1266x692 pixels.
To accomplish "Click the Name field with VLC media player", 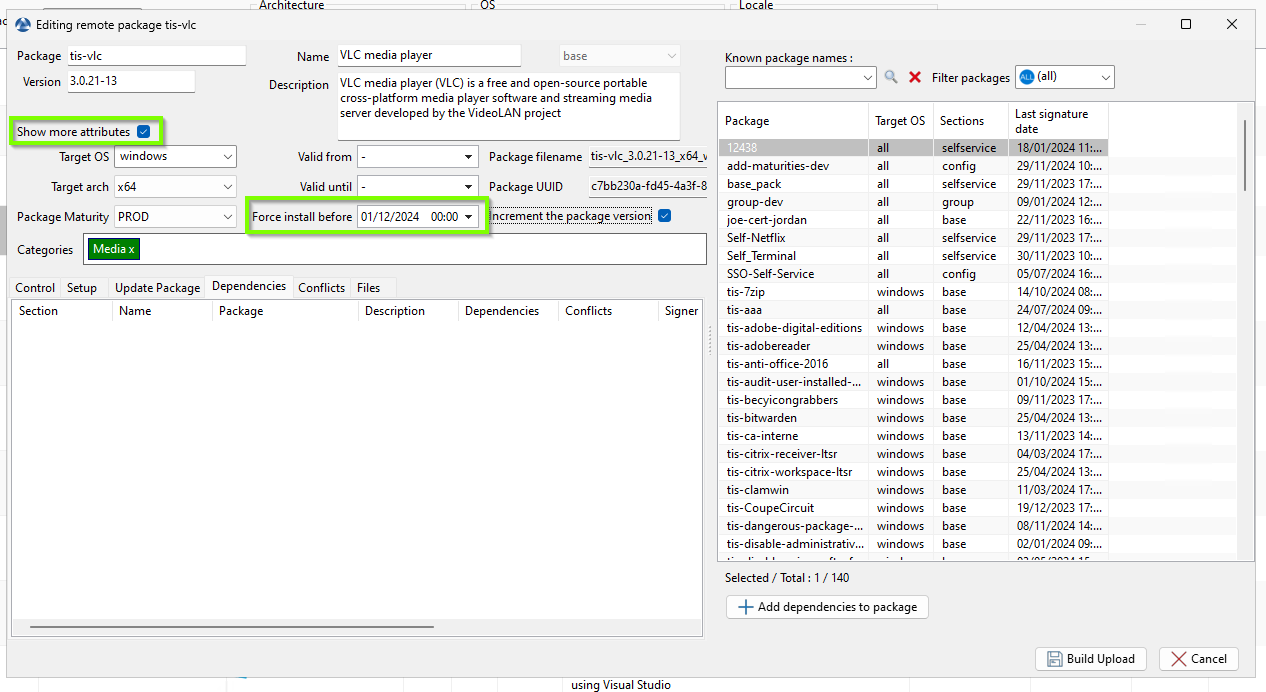I will tap(429, 56).
